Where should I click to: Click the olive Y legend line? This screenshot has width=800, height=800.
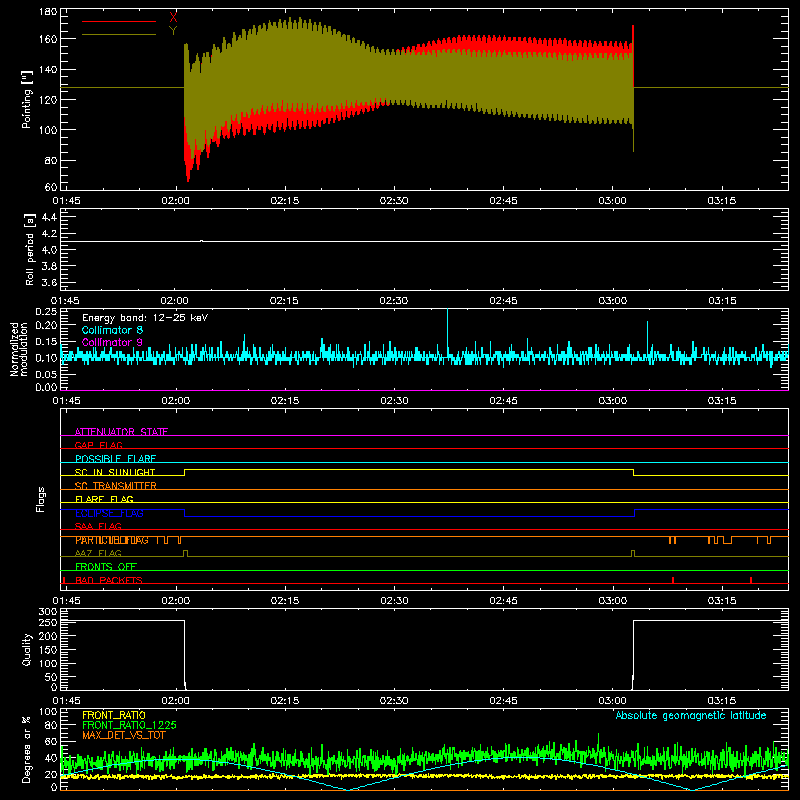119,35
